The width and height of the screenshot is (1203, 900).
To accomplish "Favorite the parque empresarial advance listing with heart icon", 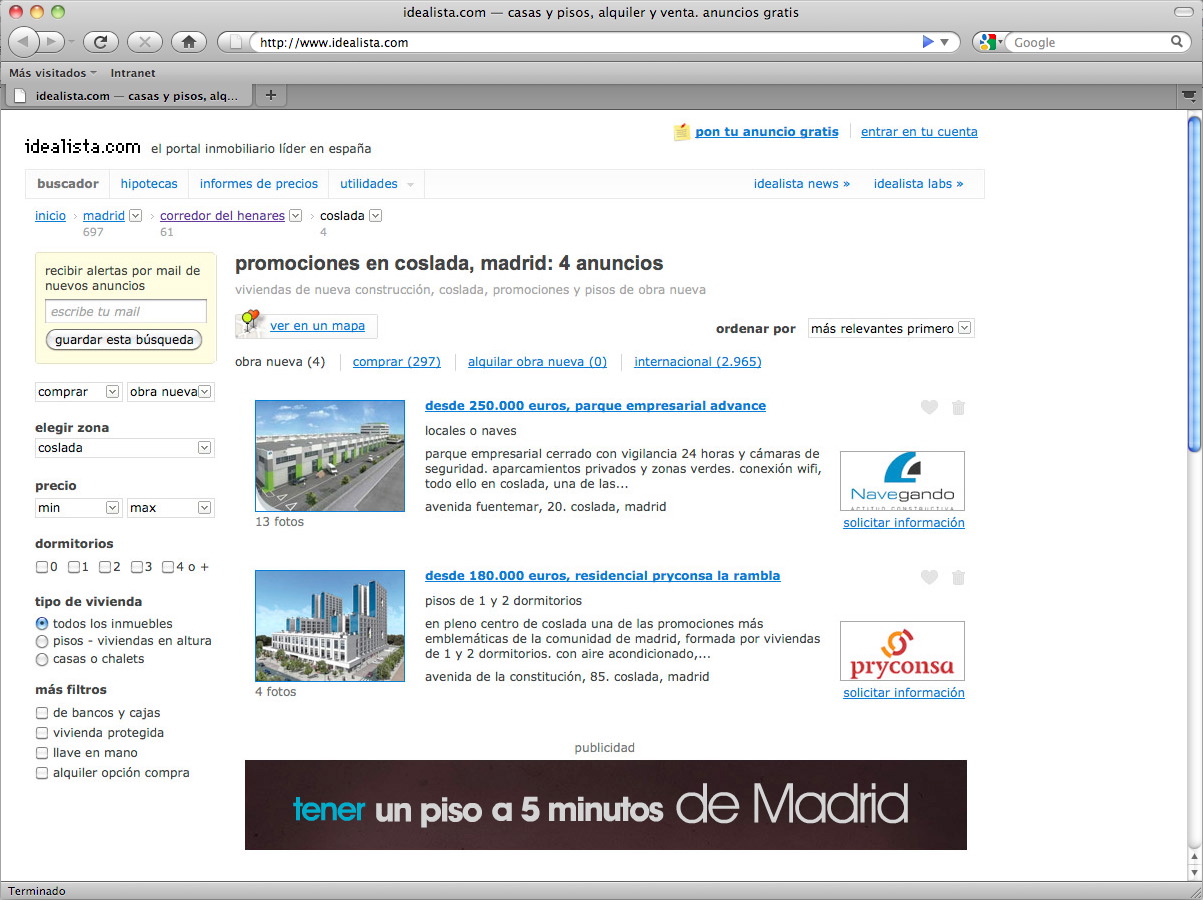I will click(929, 407).
